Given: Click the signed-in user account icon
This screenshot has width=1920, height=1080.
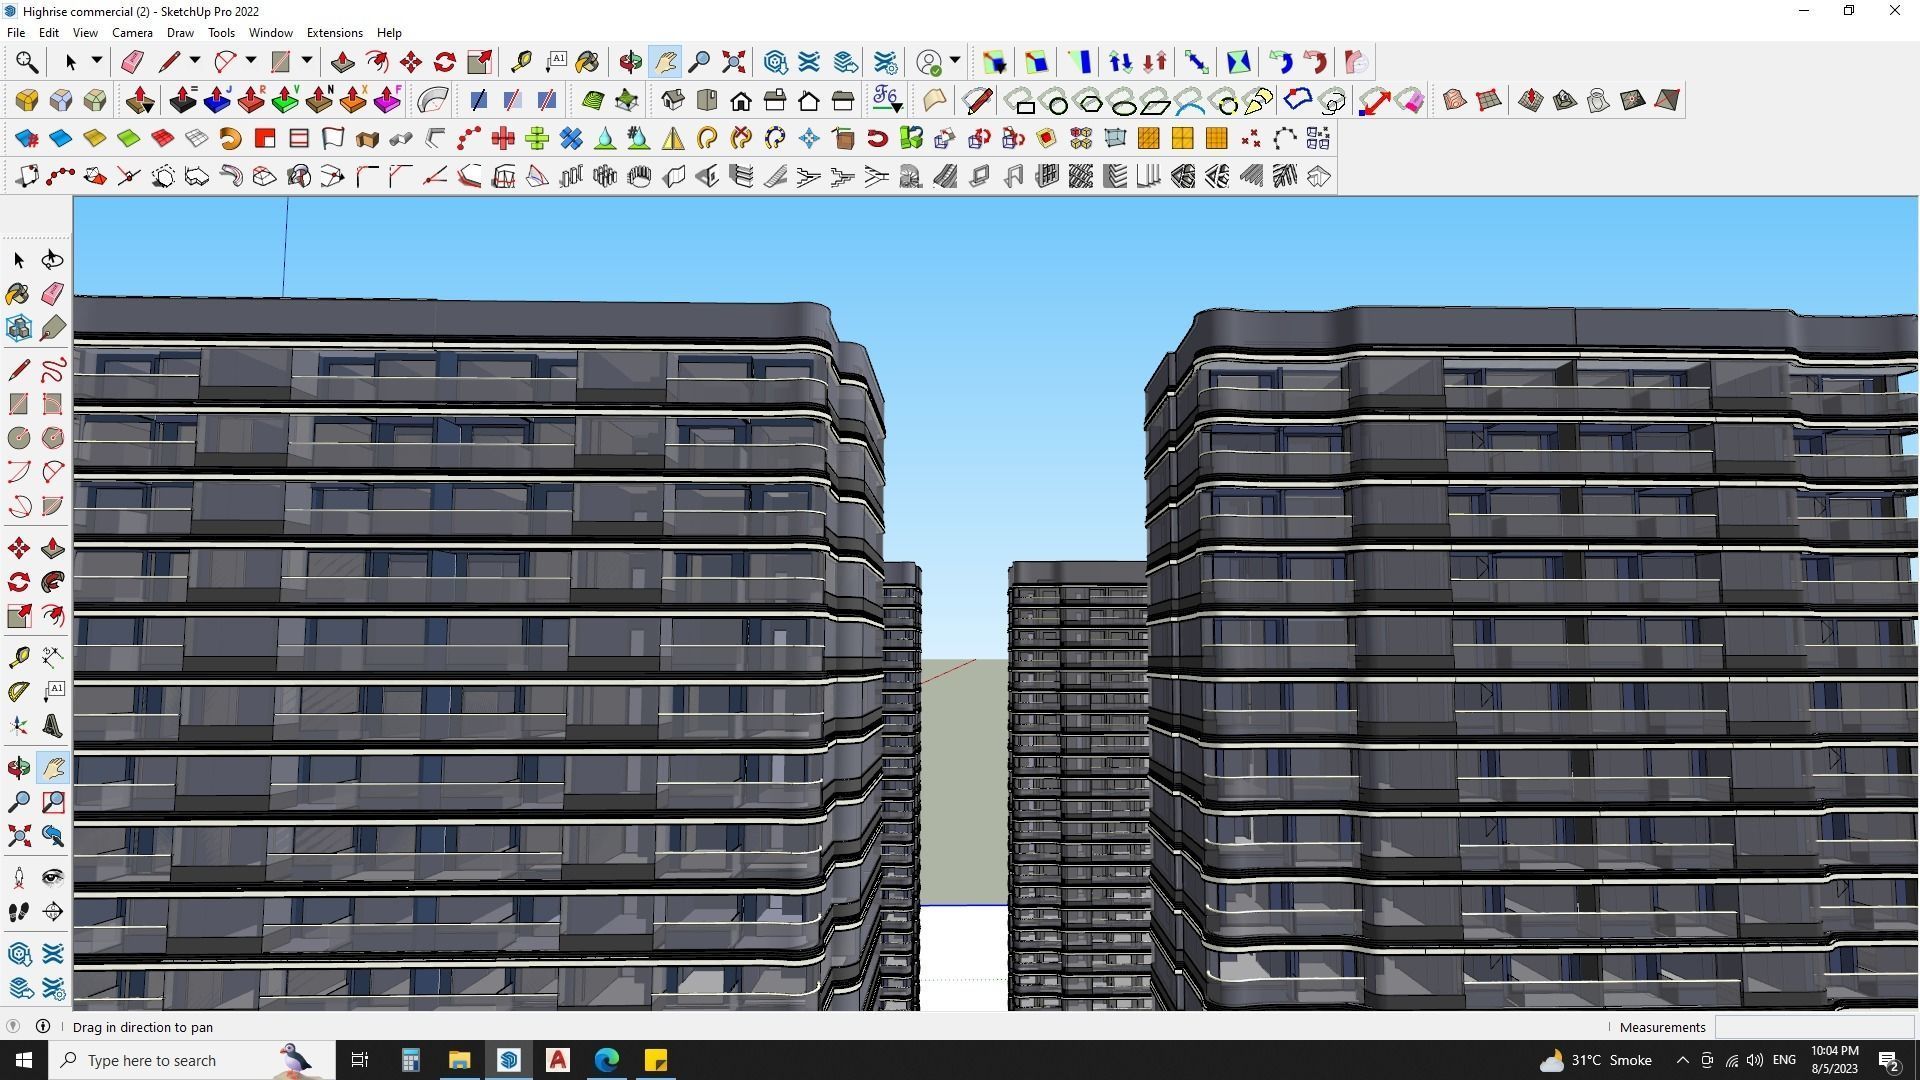Looking at the screenshot, I should pos(930,62).
